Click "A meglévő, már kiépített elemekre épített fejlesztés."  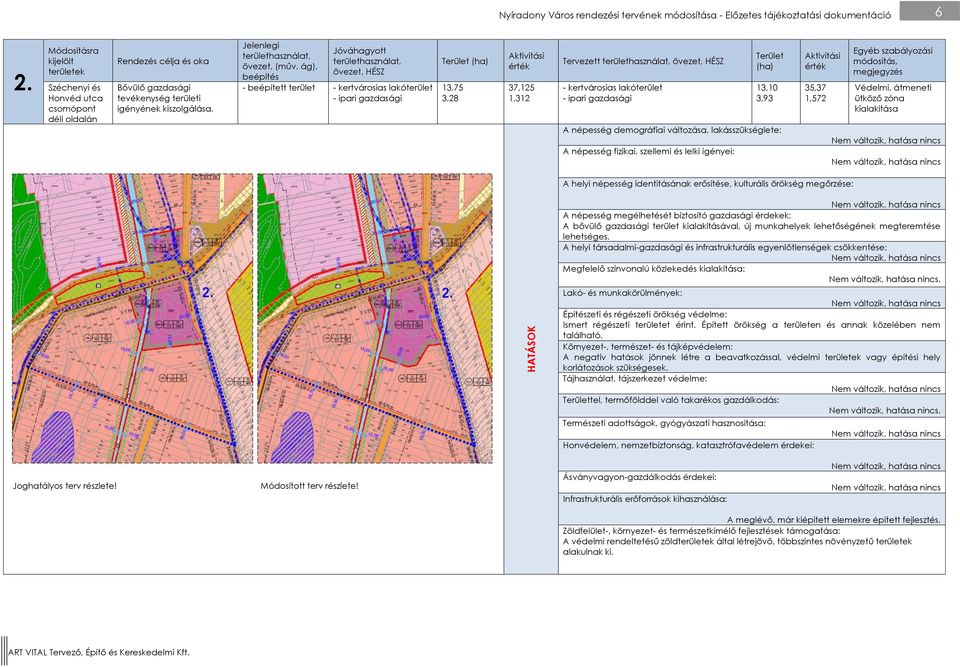point(834,520)
